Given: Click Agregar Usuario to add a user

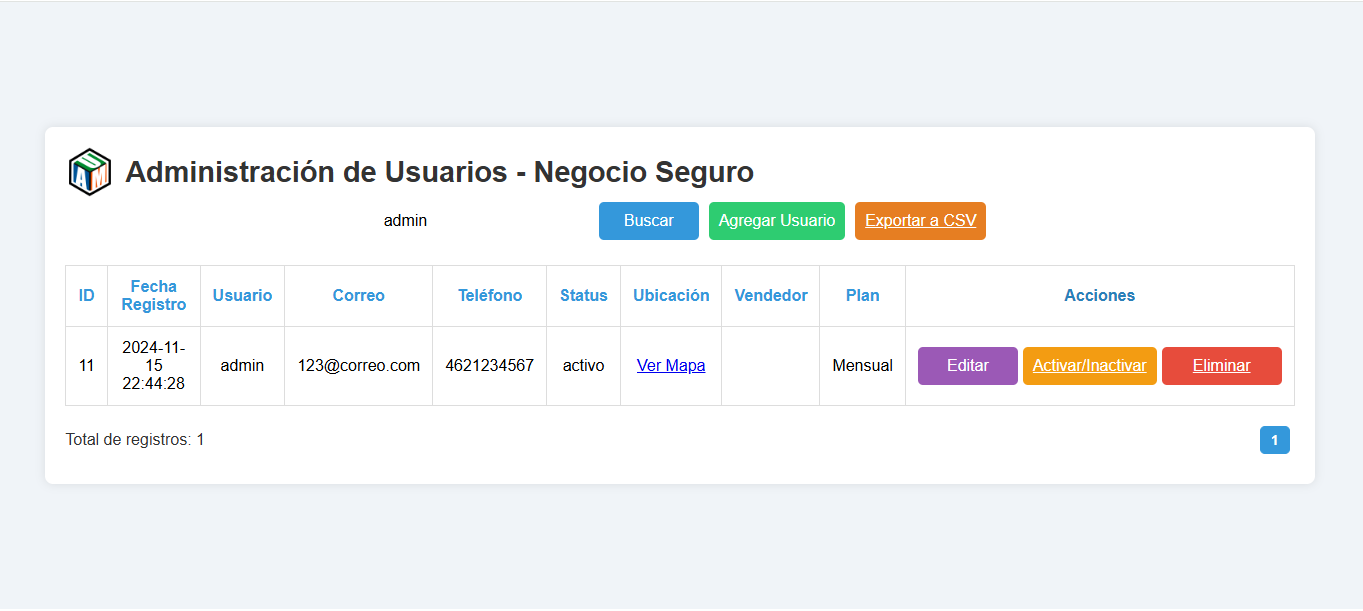Looking at the screenshot, I should click(776, 220).
